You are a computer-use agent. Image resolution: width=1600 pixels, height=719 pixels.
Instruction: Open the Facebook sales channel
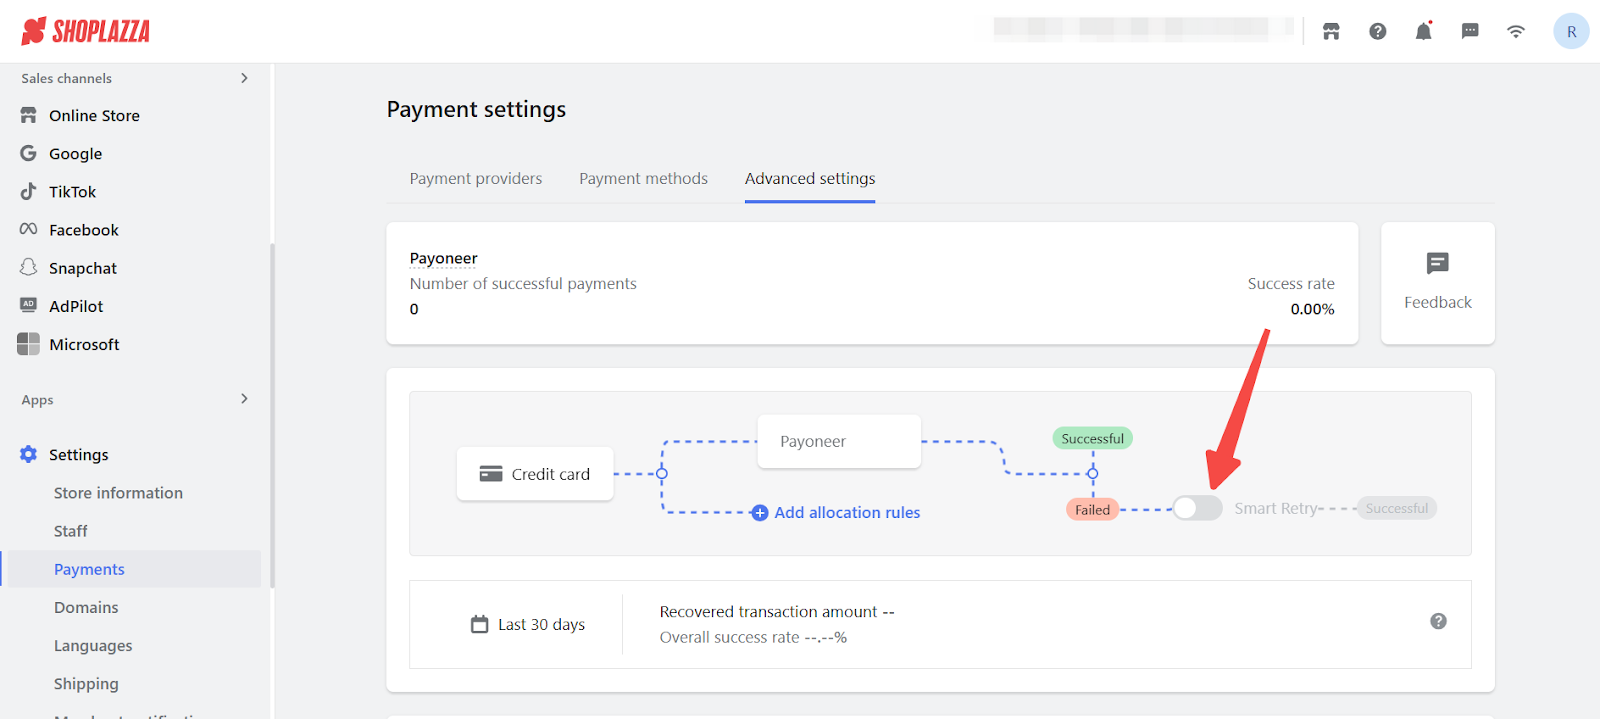click(x=84, y=230)
